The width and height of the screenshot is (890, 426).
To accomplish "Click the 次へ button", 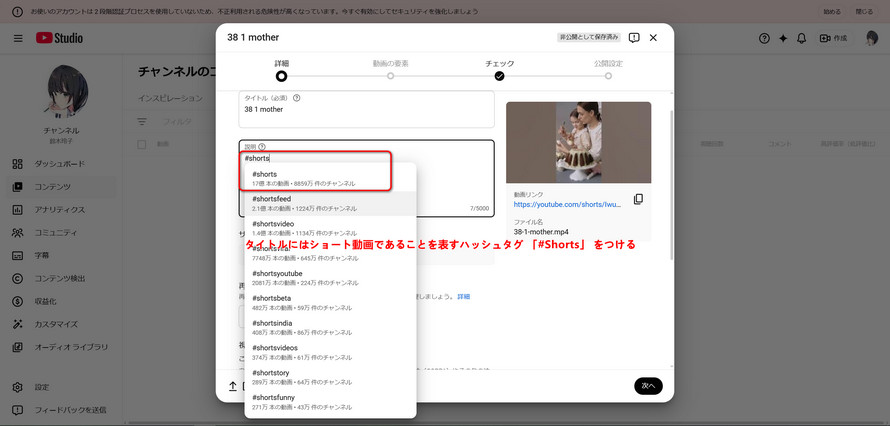I will 648,386.
